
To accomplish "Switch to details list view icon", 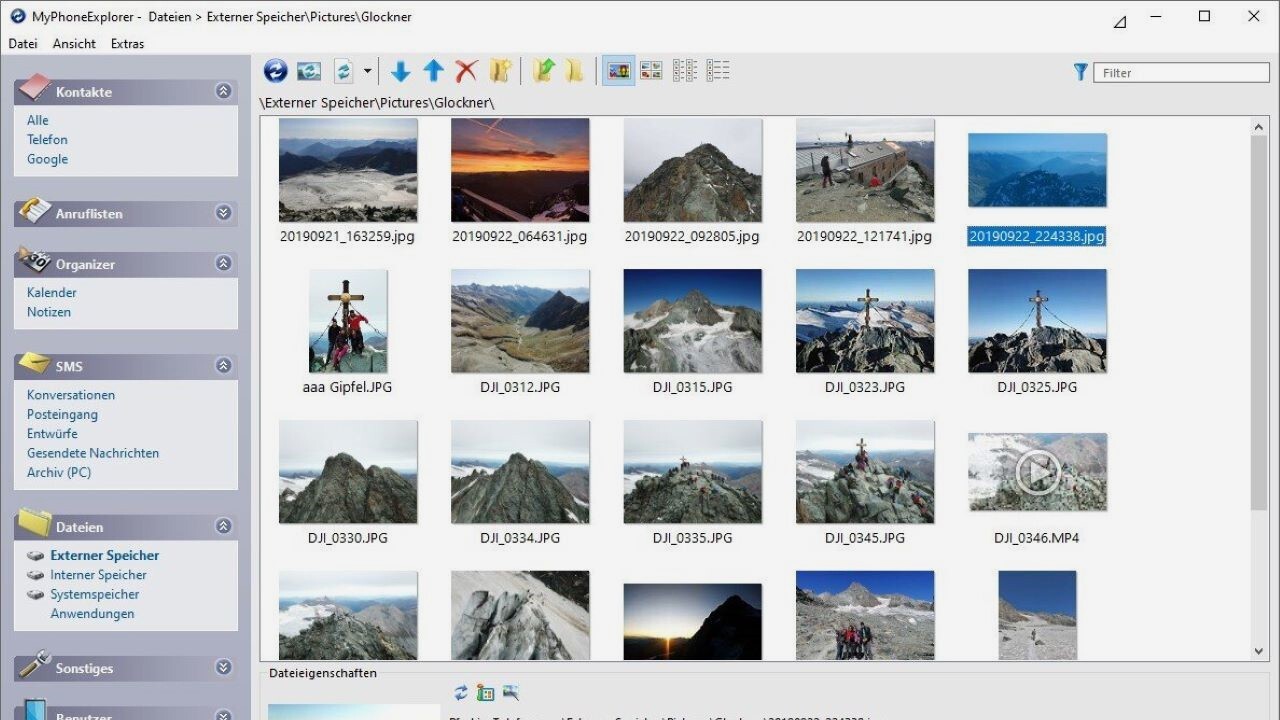I will pos(718,70).
